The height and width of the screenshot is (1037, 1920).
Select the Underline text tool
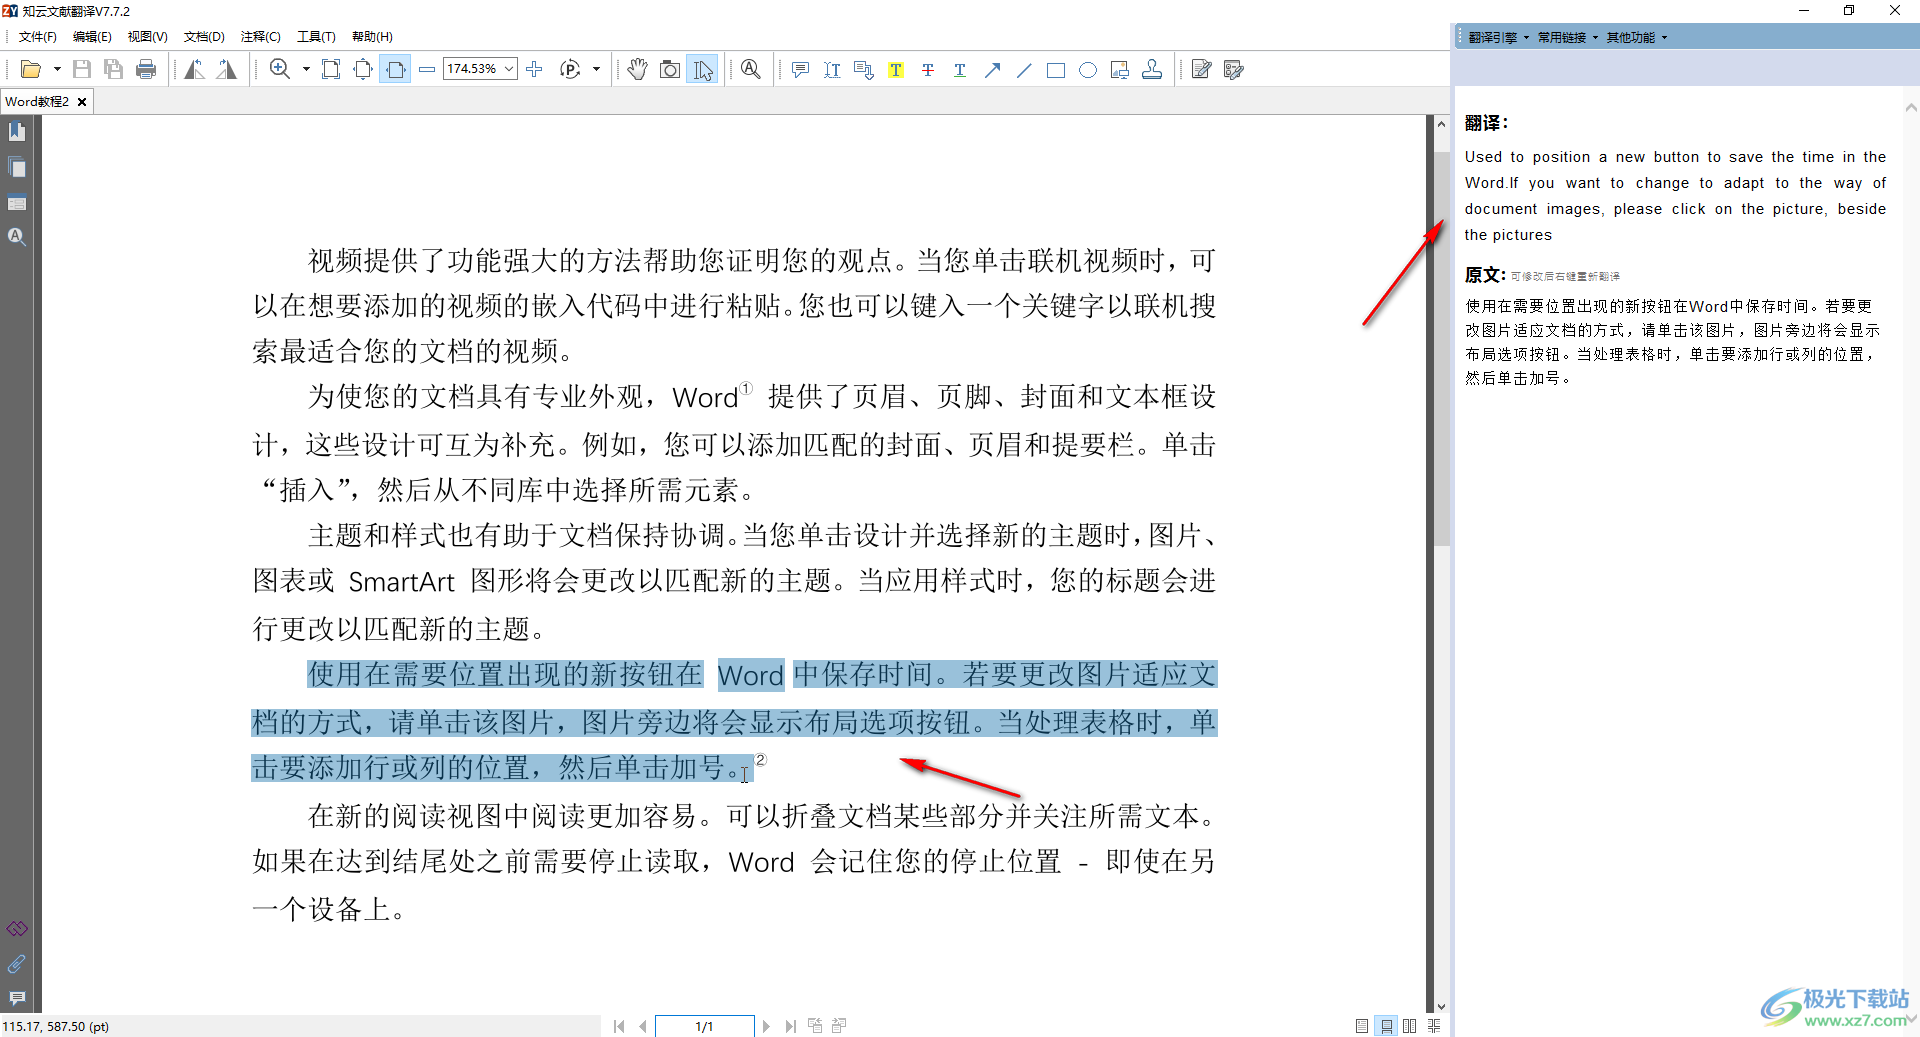click(960, 69)
